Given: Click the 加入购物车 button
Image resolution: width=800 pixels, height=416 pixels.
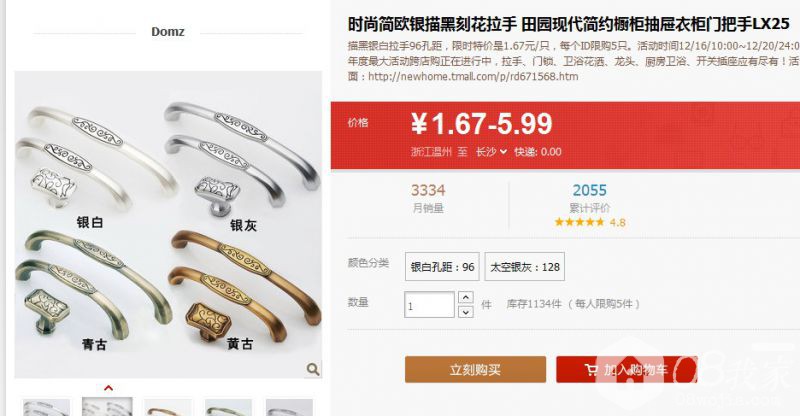Looking at the screenshot, I should (627, 370).
